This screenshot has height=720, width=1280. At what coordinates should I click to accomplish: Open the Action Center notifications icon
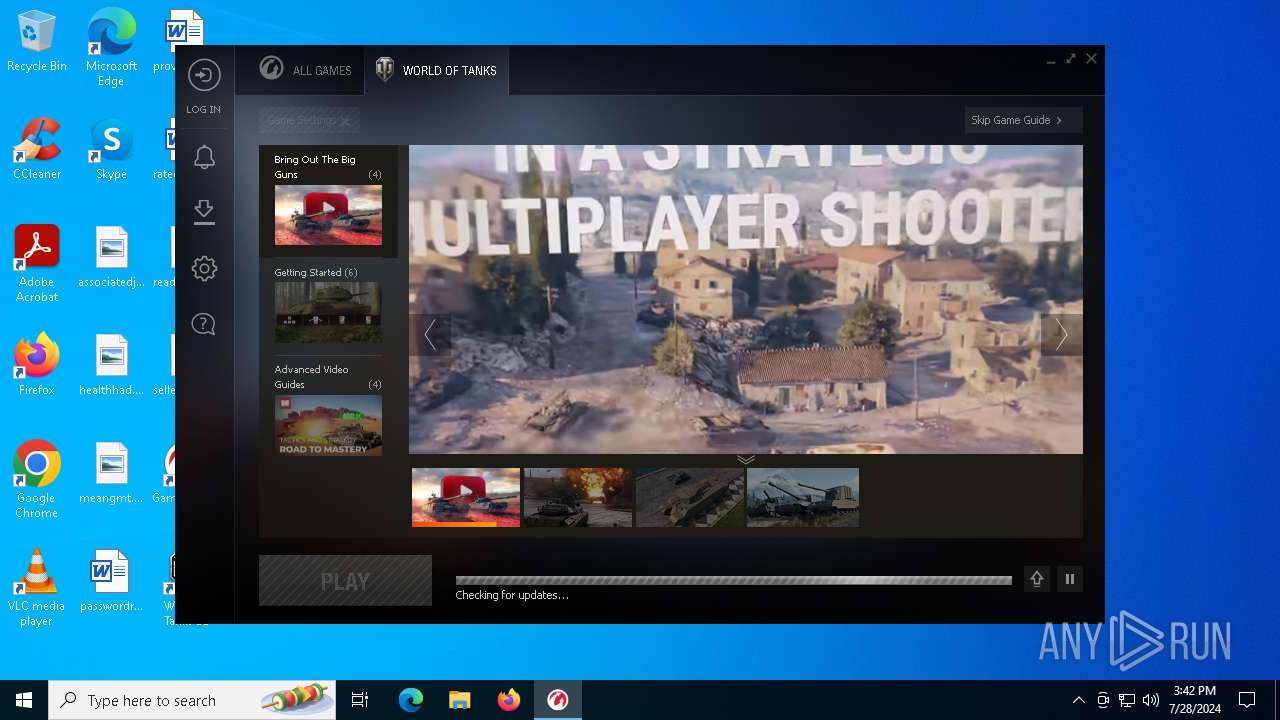click(x=1247, y=700)
